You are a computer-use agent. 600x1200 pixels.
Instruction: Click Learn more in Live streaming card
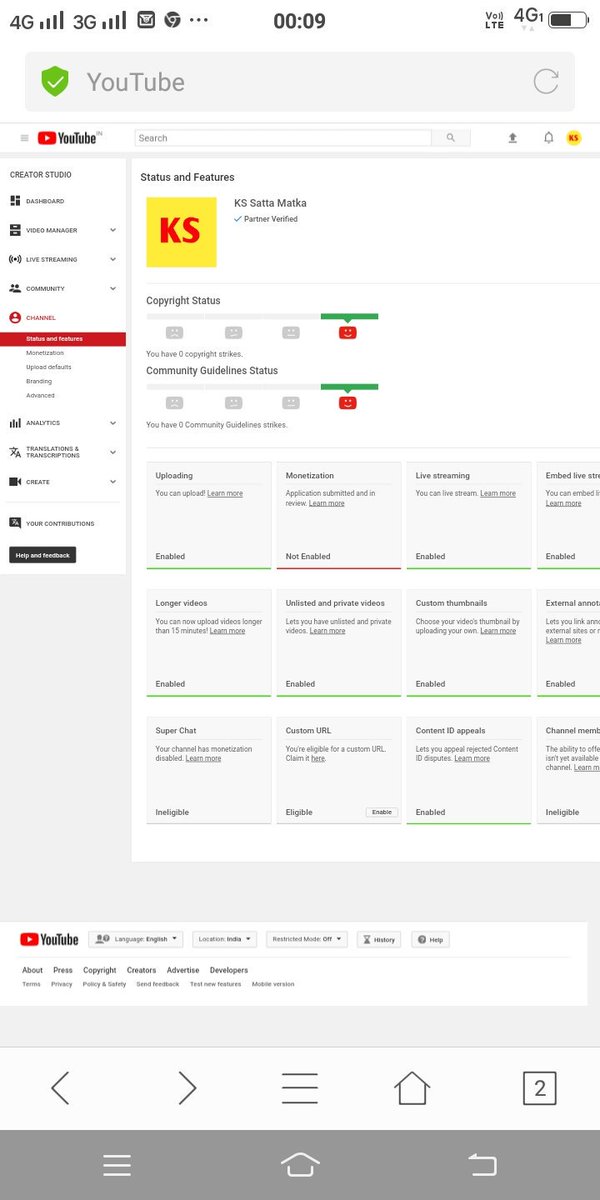[498, 493]
